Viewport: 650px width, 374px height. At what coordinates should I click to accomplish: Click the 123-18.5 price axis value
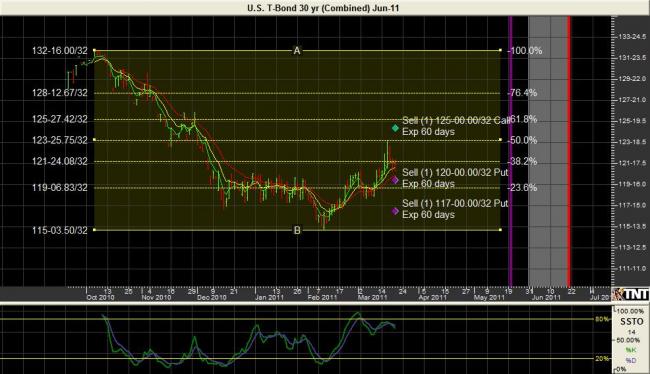pyautogui.click(x=632, y=142)
